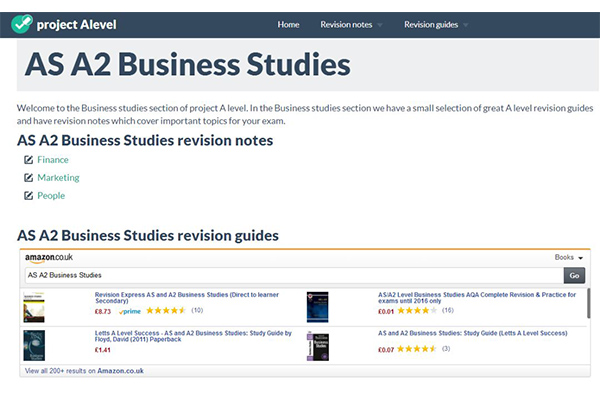Open the Finance revision notes link
This screenshot has width=600, height=400.
click(x=53, y=160)
